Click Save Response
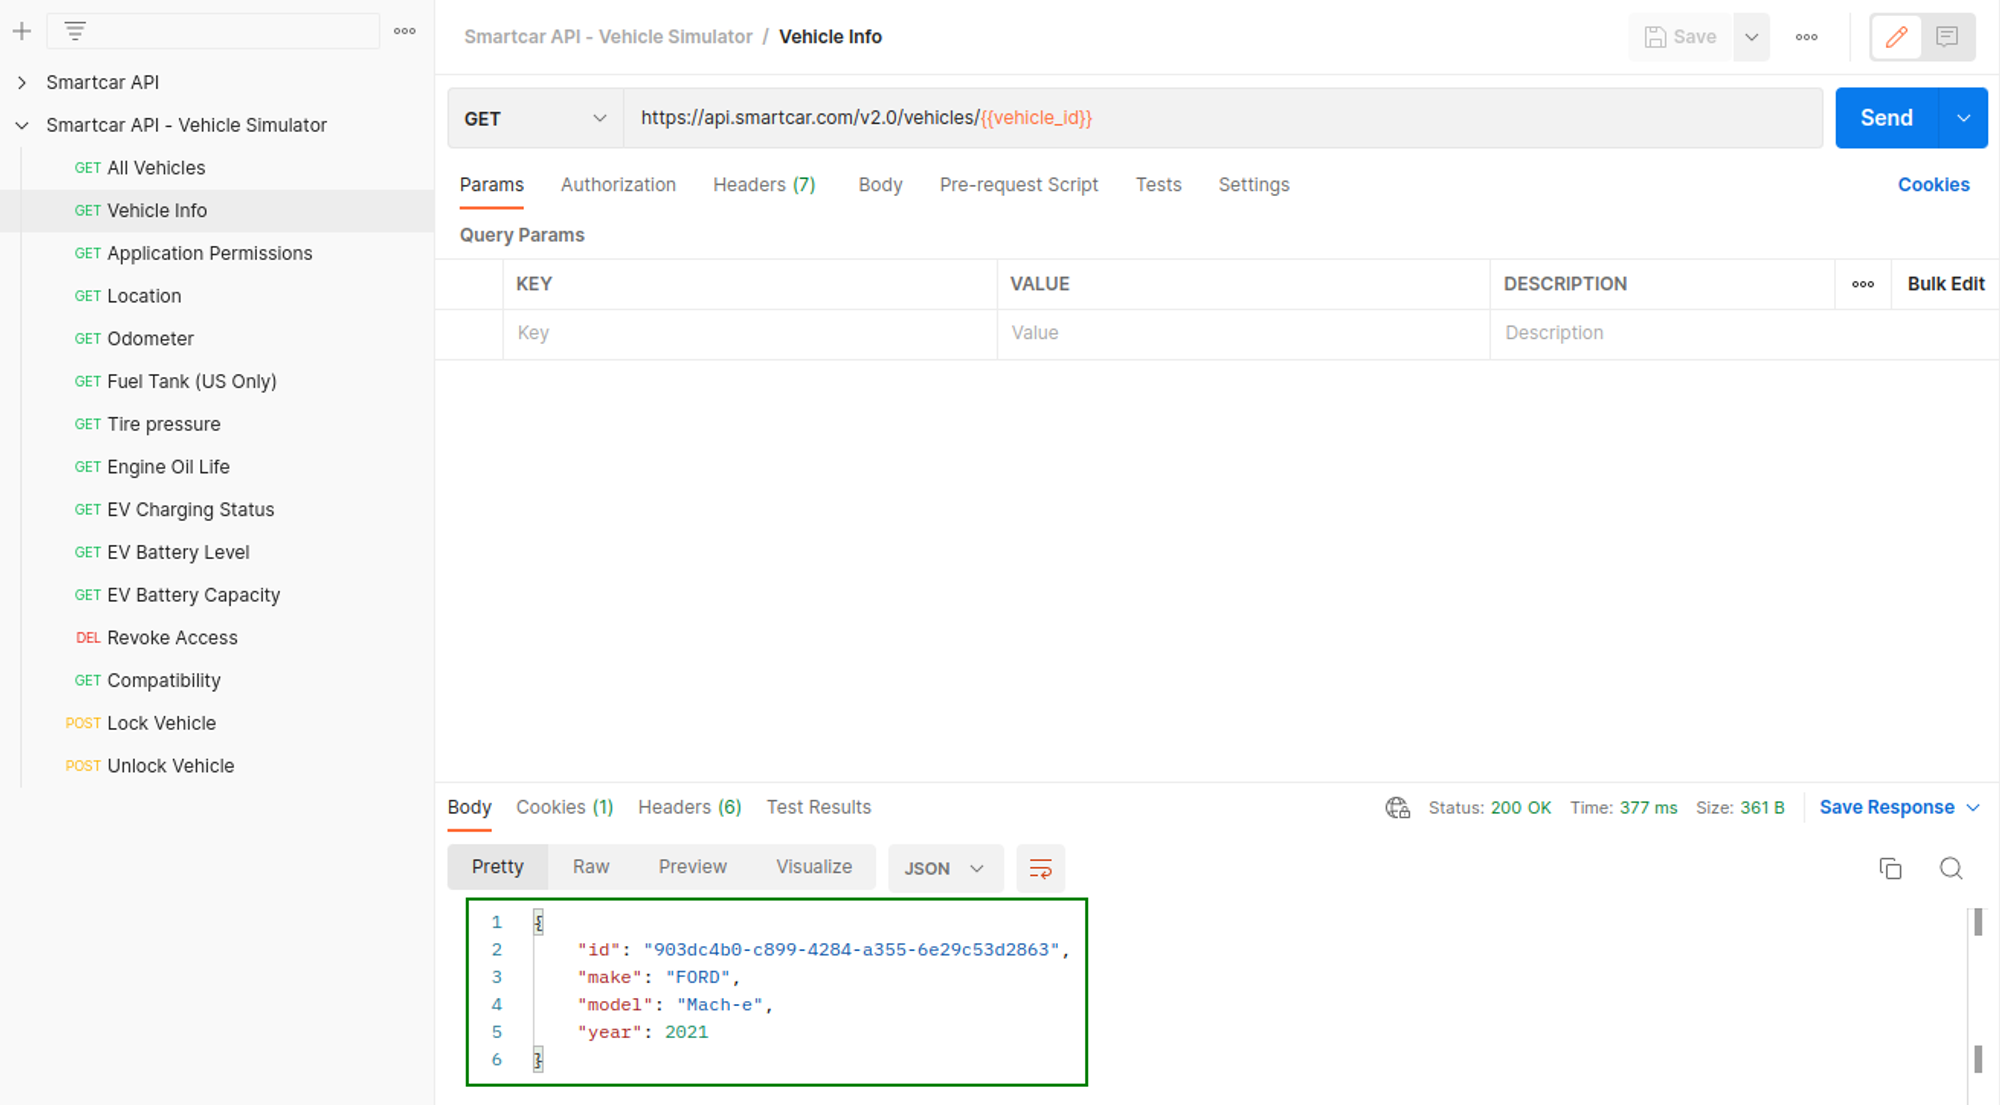This screenshot has width=2000, height=1105. [1886, 808]
